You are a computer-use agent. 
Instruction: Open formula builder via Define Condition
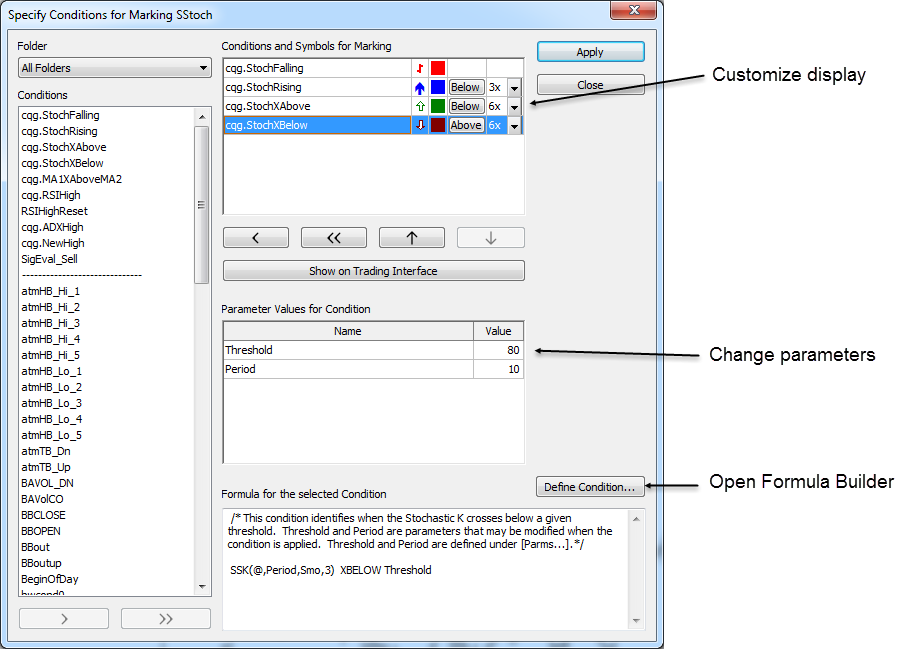(x=589, y=487)
